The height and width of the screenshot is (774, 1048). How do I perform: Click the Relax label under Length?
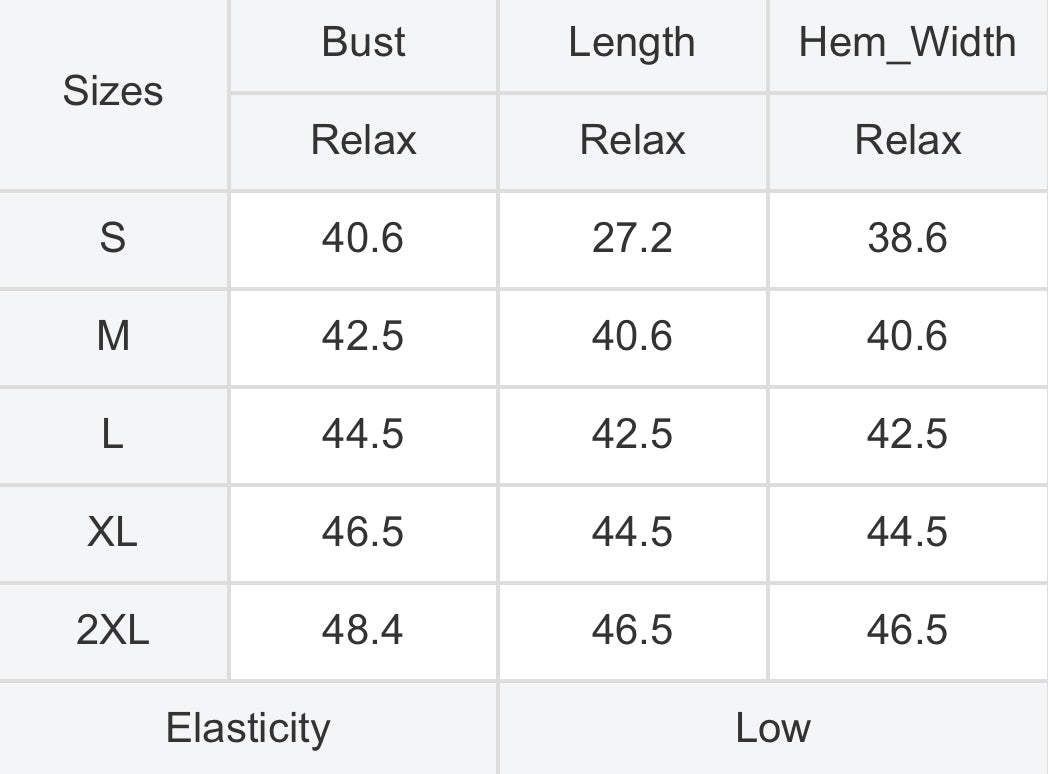click(x=632, y=140)
